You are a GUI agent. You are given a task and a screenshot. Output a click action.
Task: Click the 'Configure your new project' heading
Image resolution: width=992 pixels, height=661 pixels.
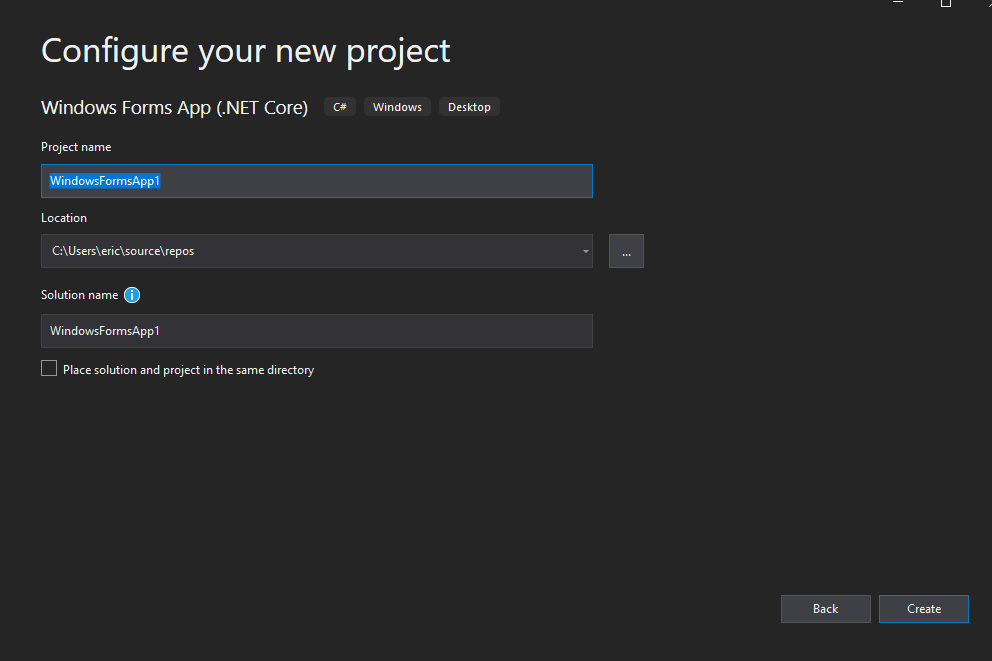245,51
